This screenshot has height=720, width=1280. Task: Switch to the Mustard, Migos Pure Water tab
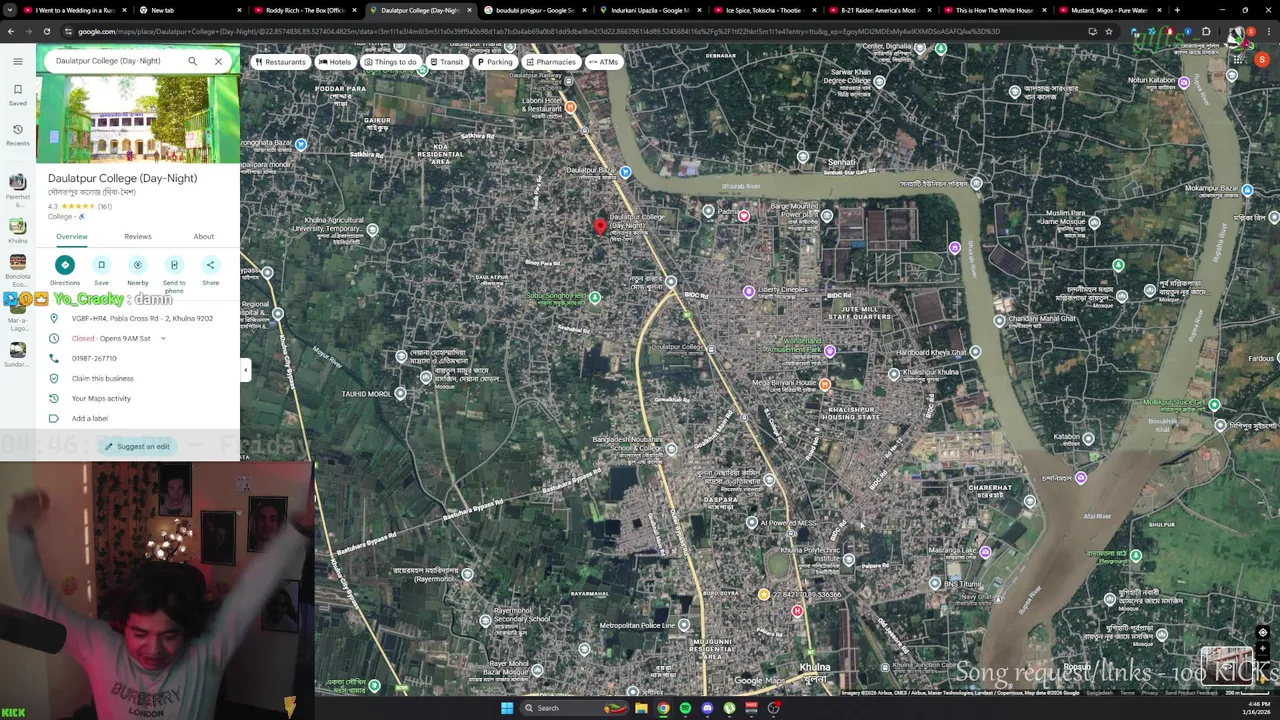pyautogui.click(x=1110, y=10)
